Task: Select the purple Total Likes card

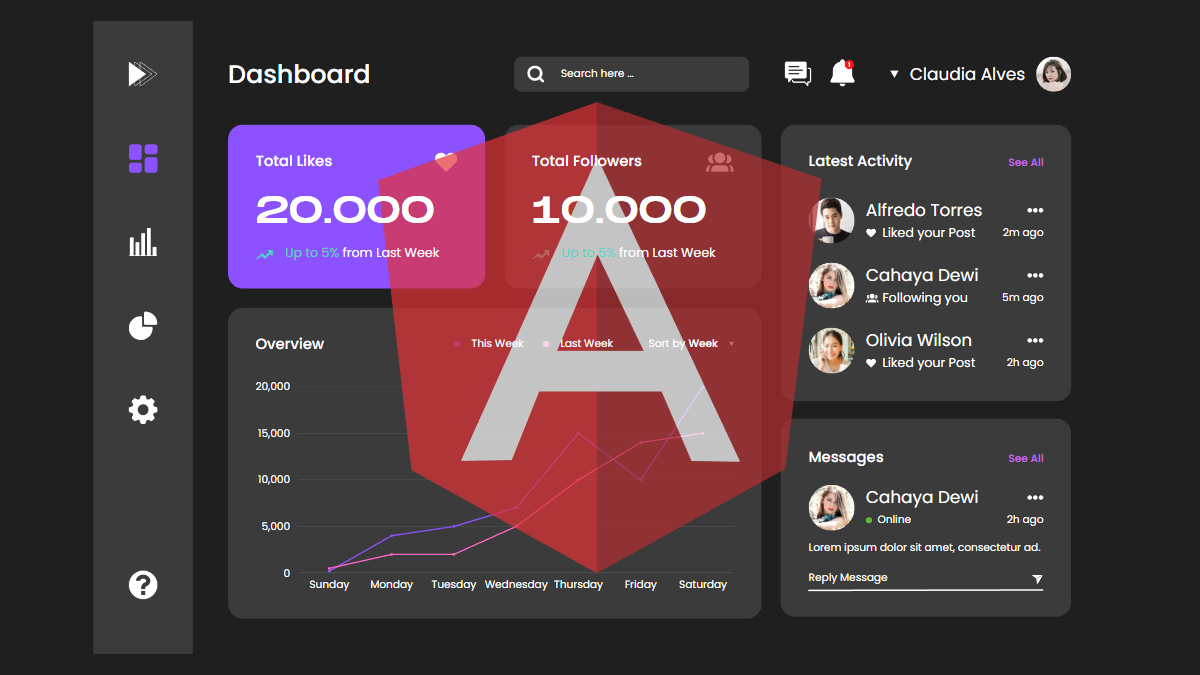Action: pyautogui.click(x=356, y=206)
